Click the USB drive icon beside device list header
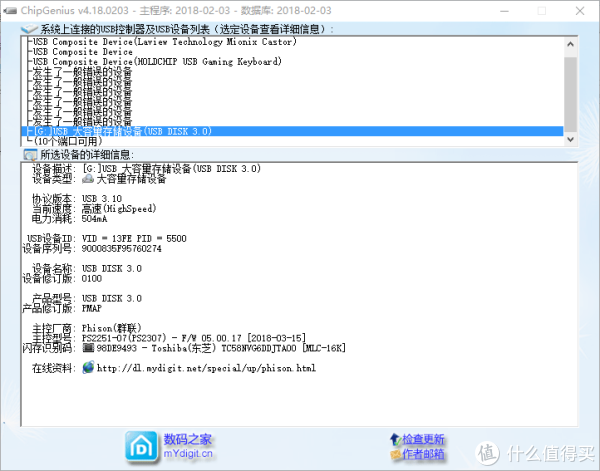 coord(29,29)
